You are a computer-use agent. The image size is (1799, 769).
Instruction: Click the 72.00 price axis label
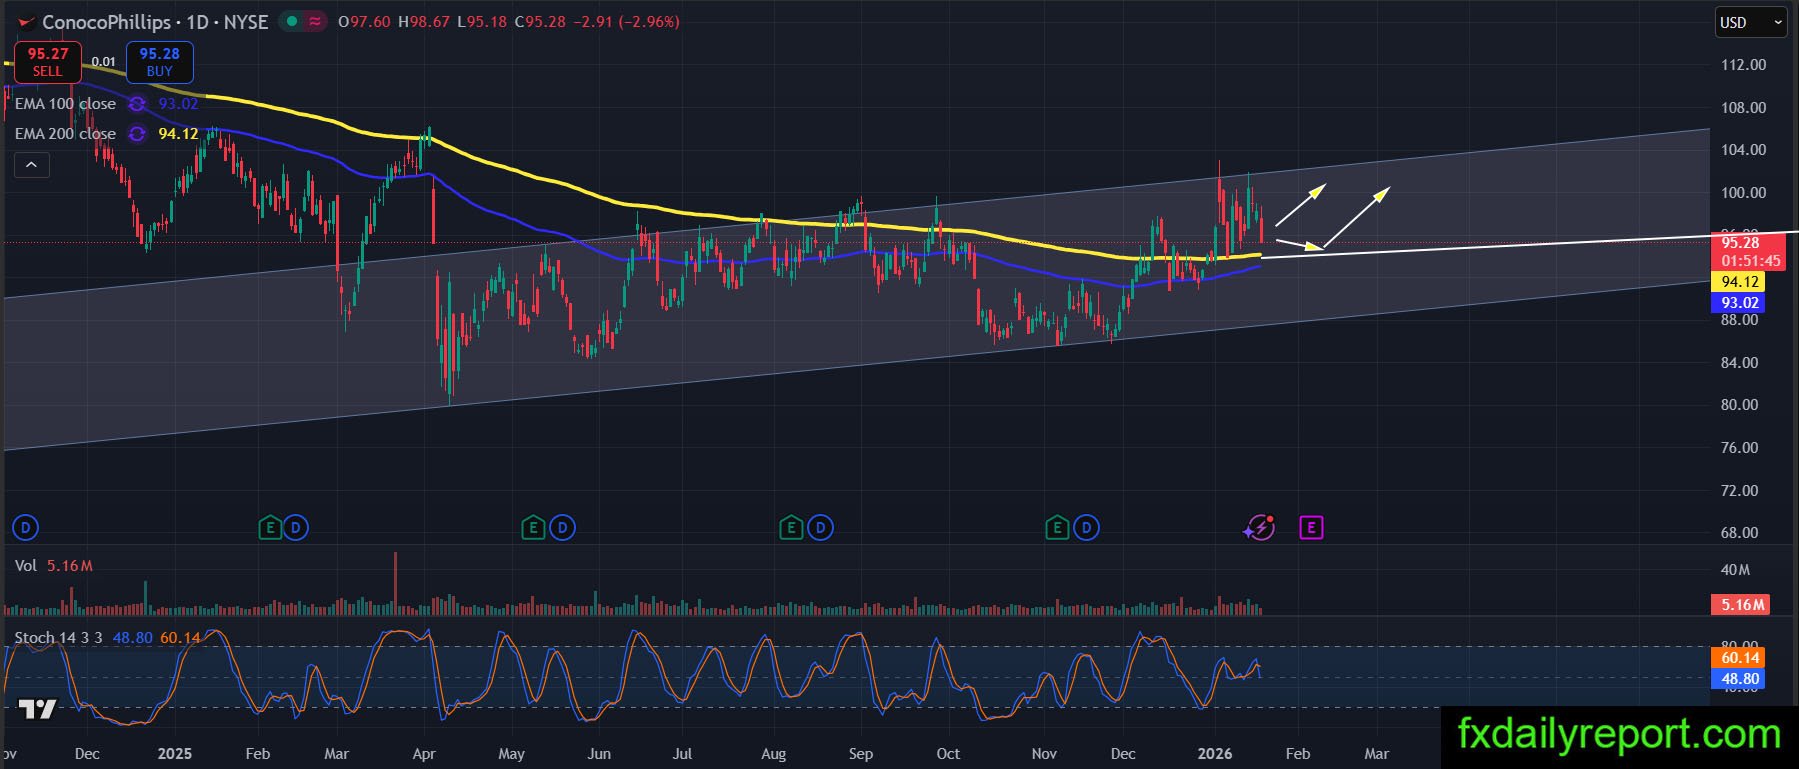click(1739, 491)
